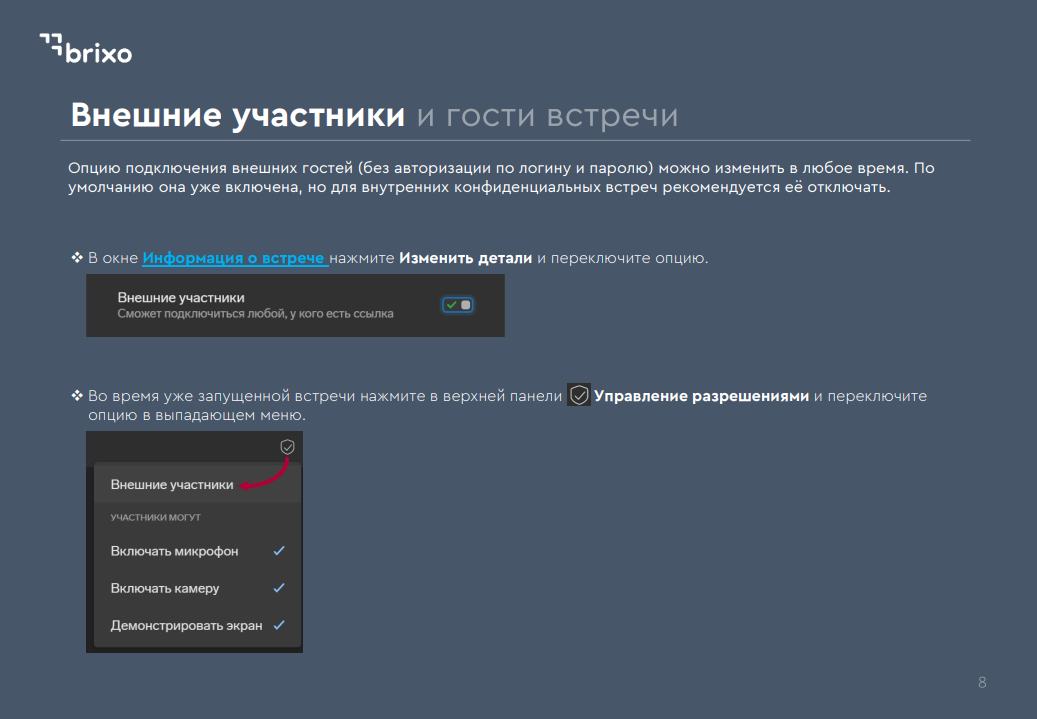Click the diamond bullet before 'В окне'
Image resolution: width=1037 pixels, height=719 pixels.
pos(76,258)
